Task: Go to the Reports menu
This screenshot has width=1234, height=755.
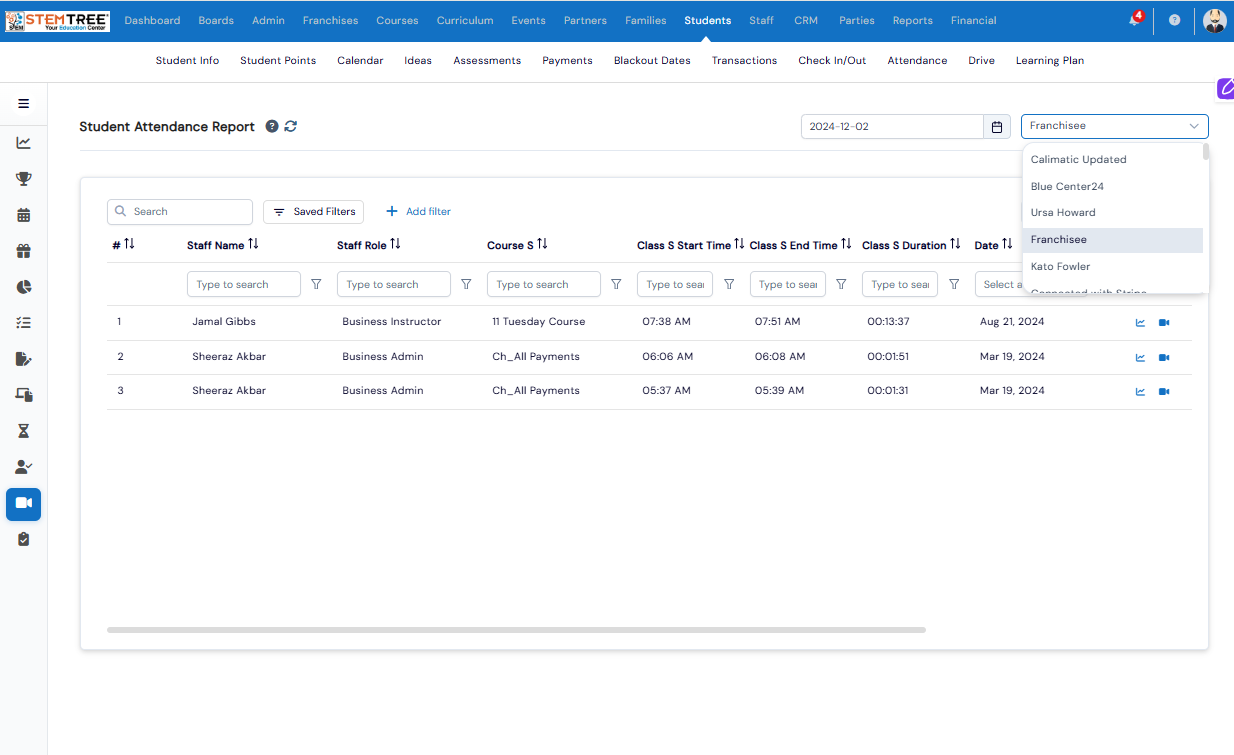Action: click(912, 21)
